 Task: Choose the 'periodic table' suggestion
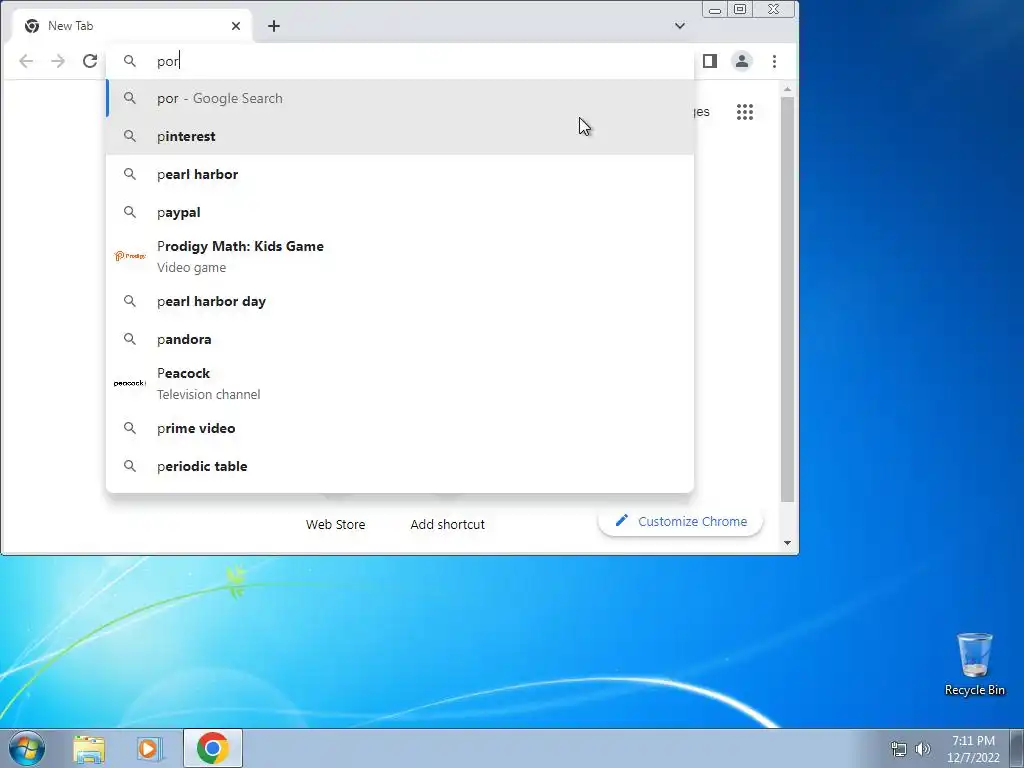click(400, 466)
